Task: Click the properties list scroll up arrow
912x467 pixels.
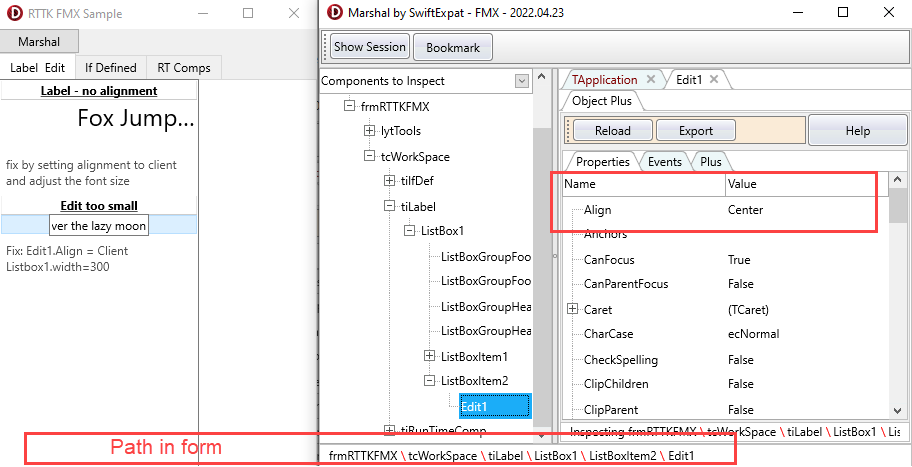Action: point(897,180)
